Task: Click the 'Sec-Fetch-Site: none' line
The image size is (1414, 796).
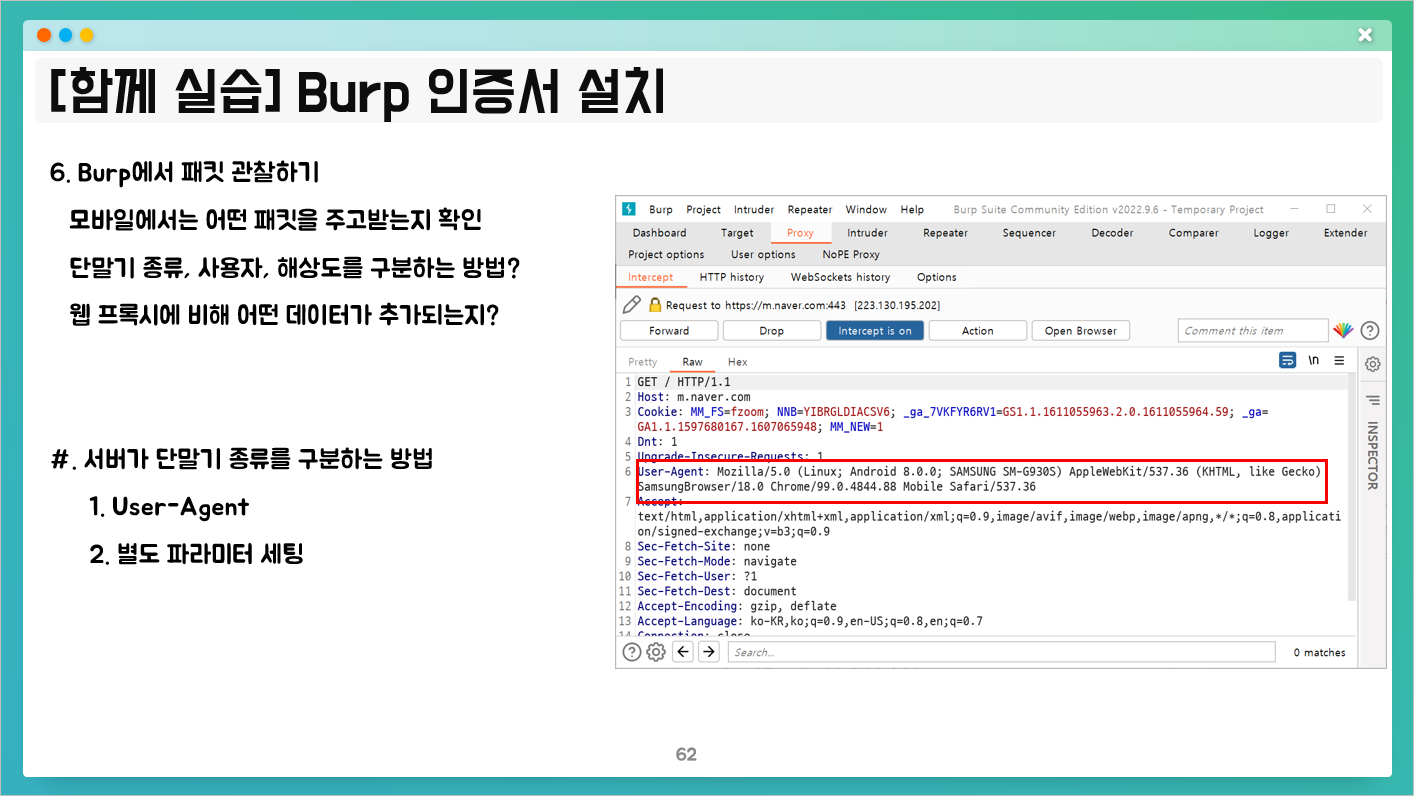Action: tap(704, 546)
